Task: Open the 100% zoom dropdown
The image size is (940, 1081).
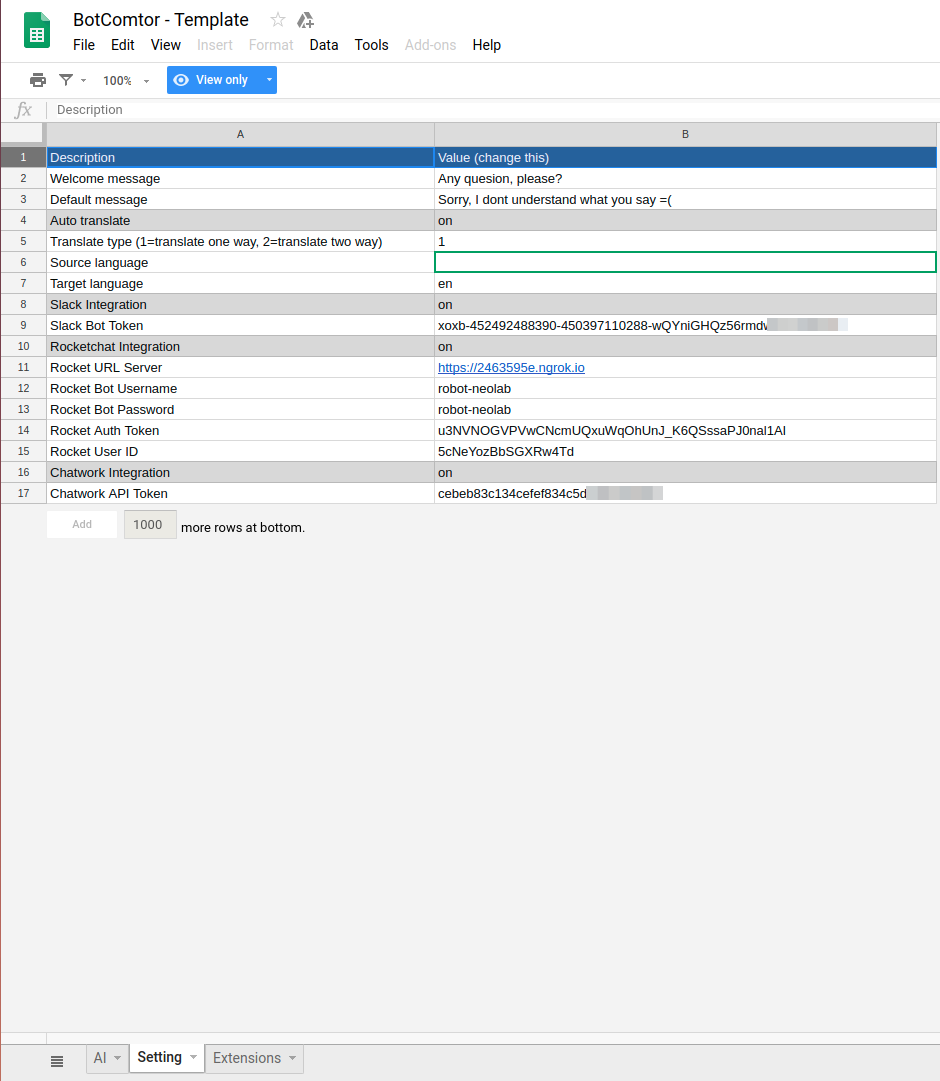Action: coord(126,81)
